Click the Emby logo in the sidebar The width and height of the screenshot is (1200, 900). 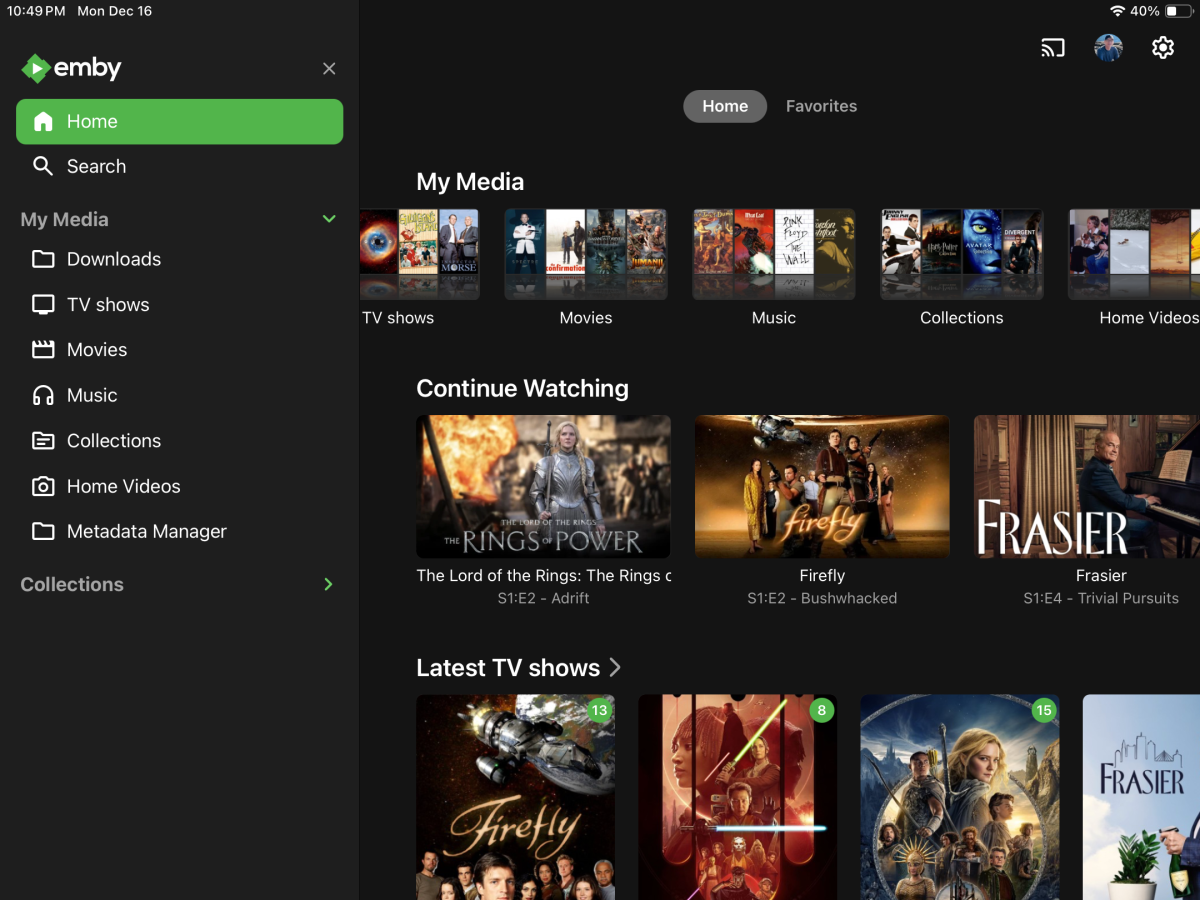click(71, 68)
